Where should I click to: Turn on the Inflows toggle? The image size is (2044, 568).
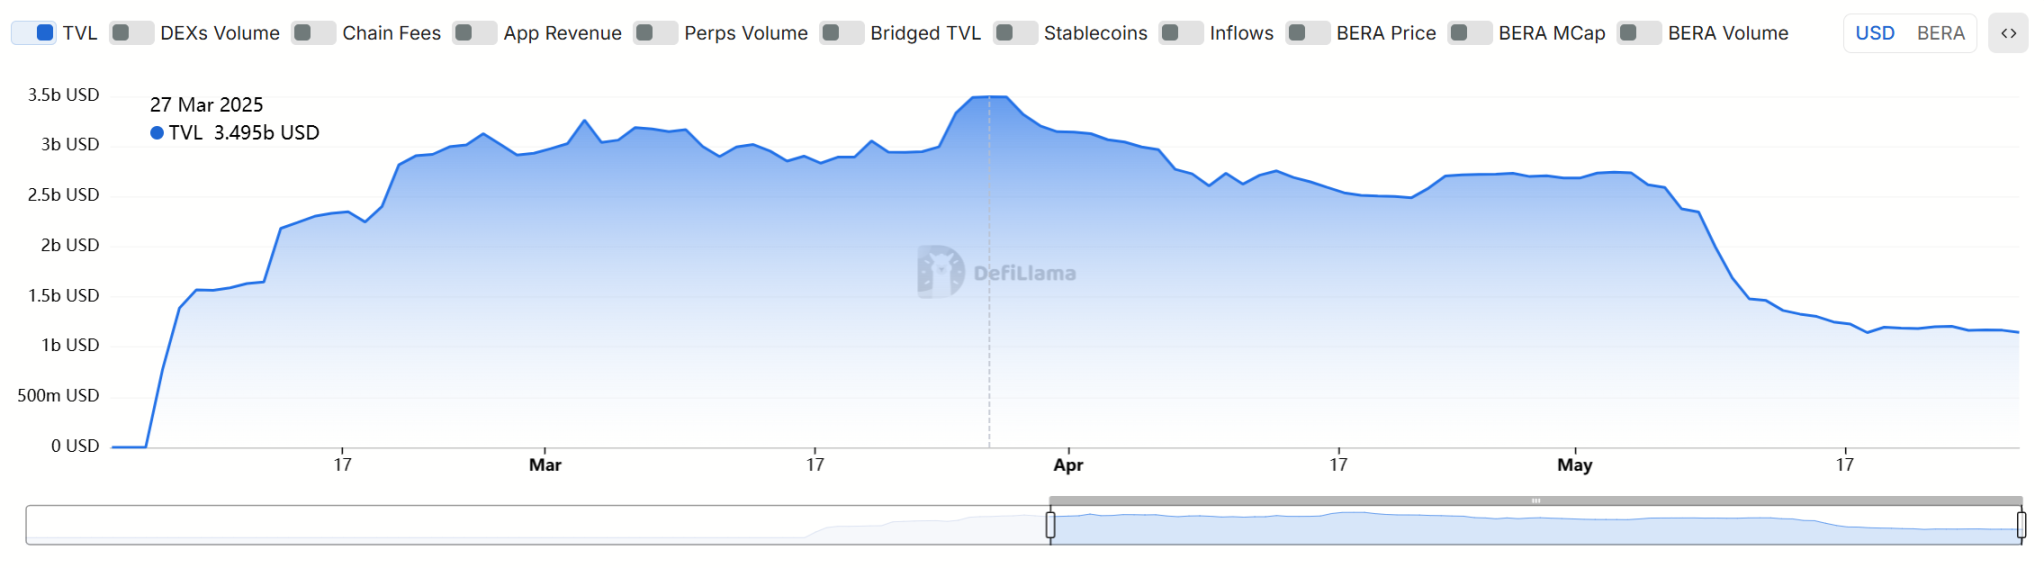(x=1181, y=33)
